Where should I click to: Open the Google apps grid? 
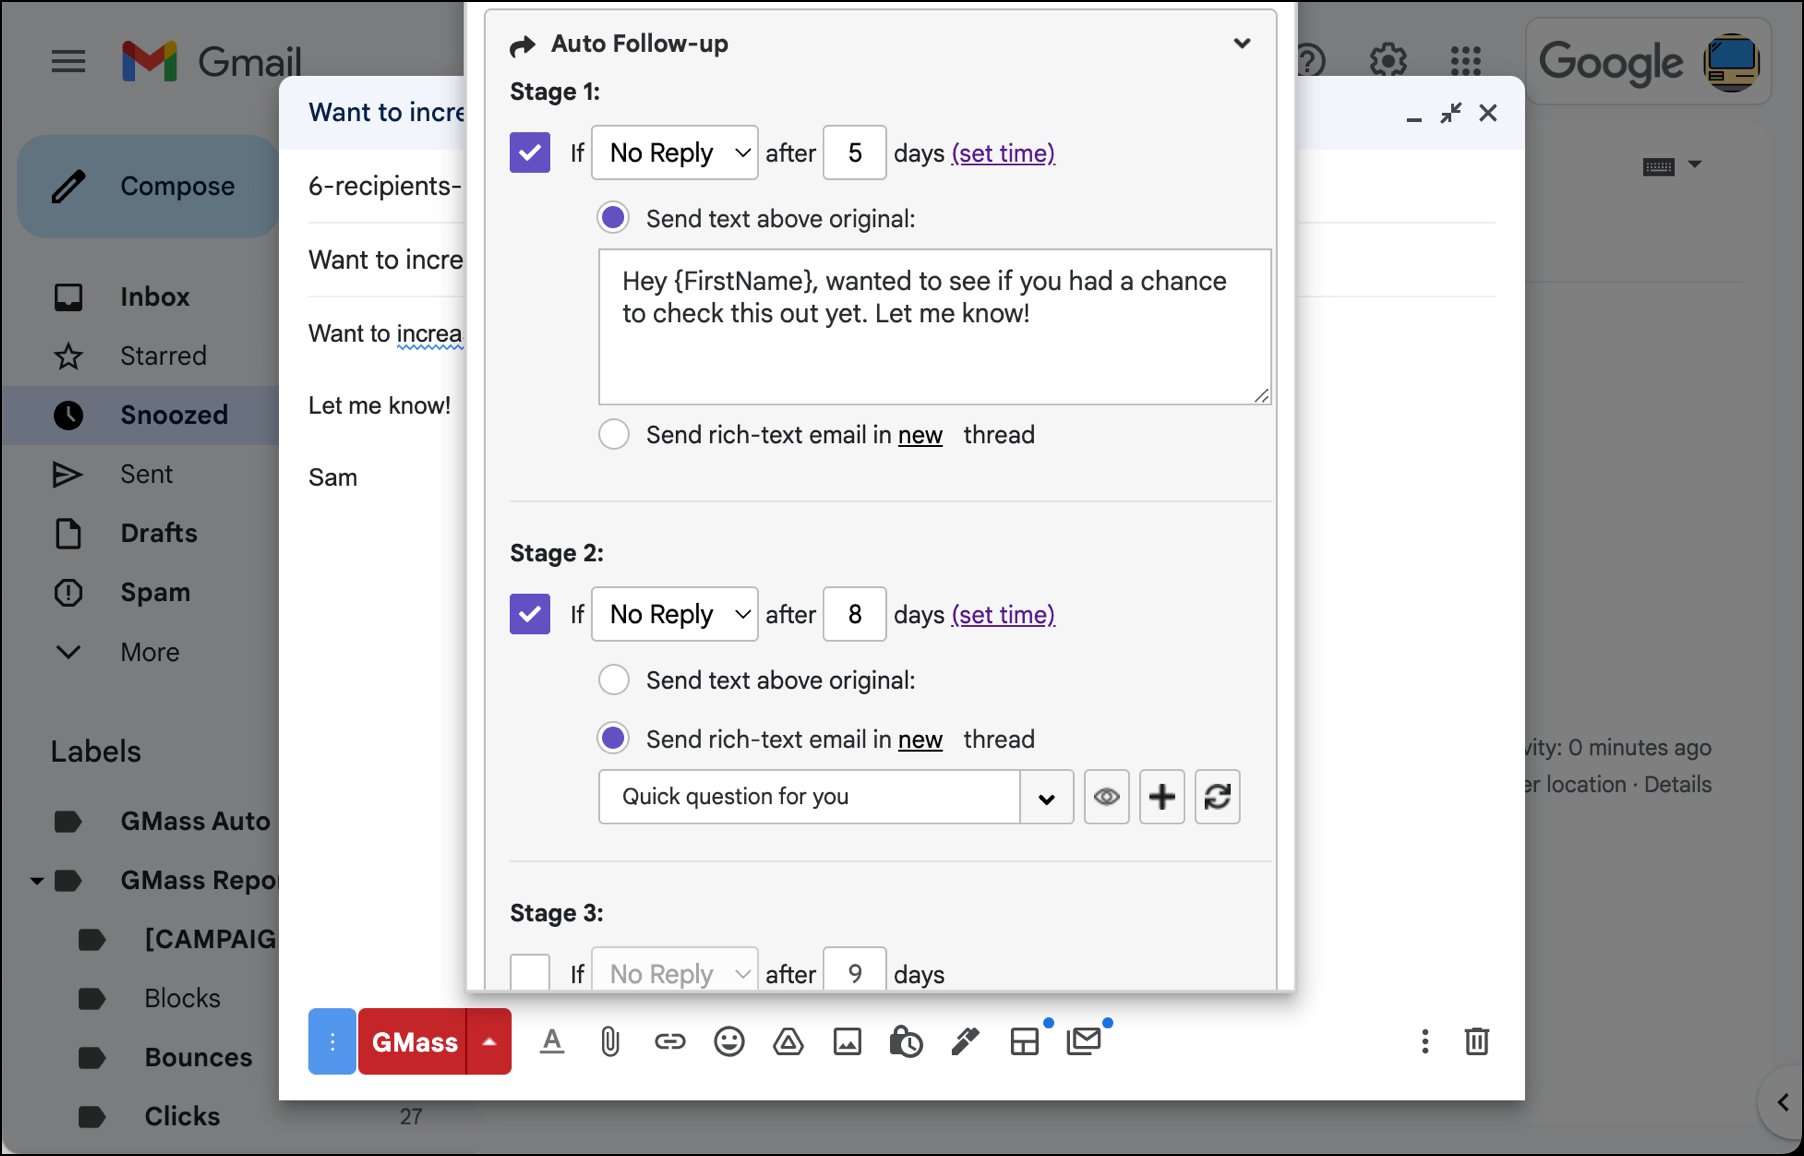tap(1466, 61)
